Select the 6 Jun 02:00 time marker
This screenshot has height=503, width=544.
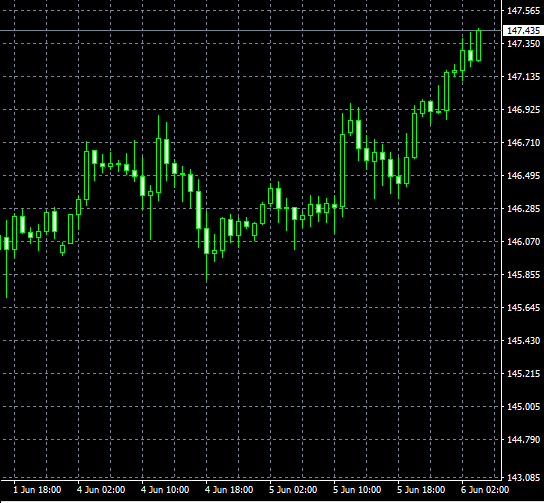tap(485, 490)
